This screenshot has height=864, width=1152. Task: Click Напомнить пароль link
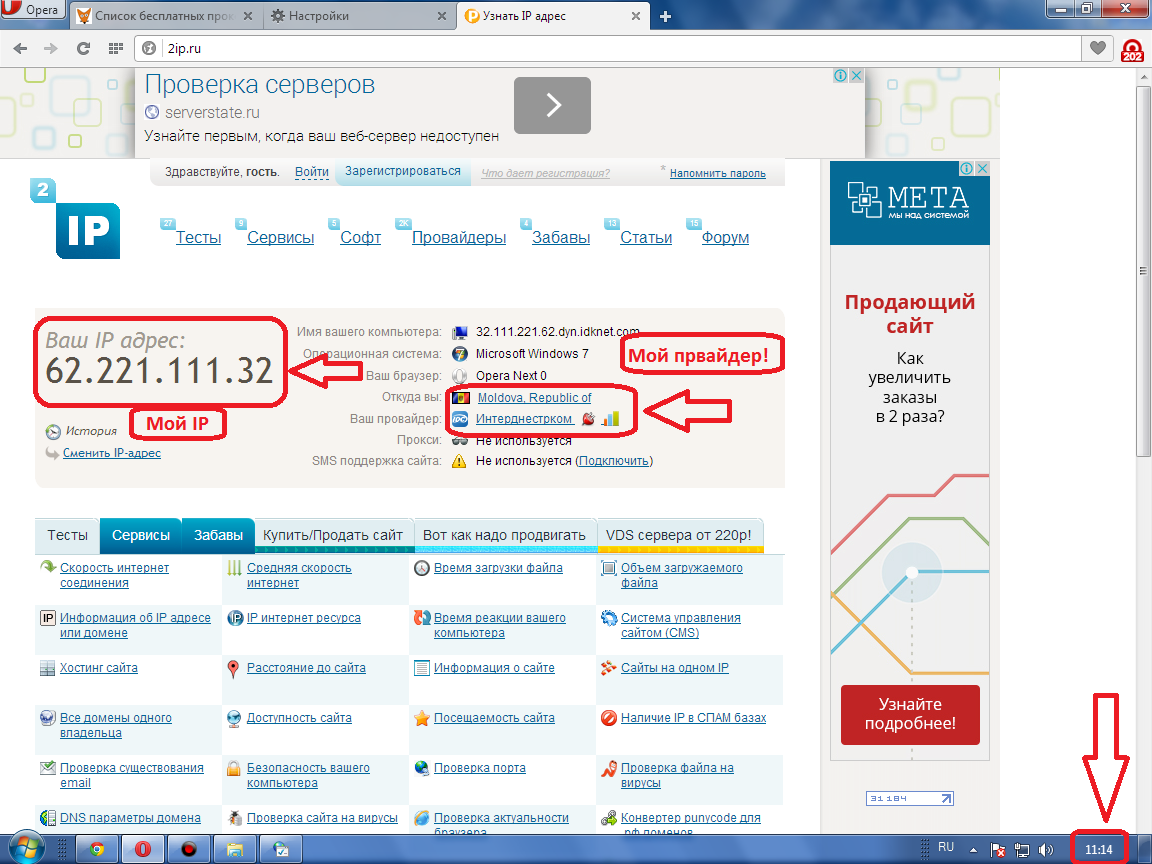click(718, 174)
